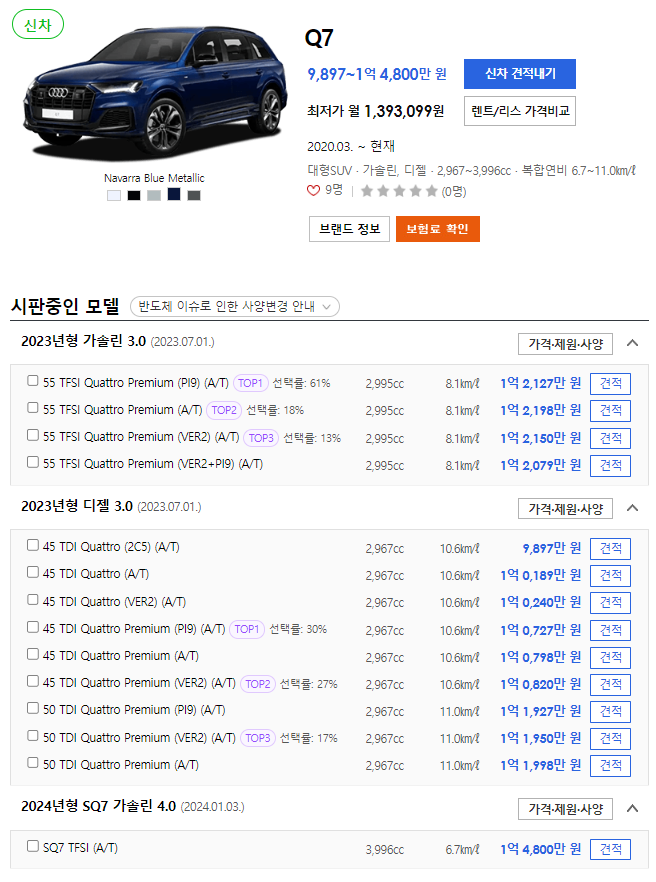
Task: Expand 반도체 이슈로 인한 사양변경 안내 dropdown
Action: tap(235, 307)
